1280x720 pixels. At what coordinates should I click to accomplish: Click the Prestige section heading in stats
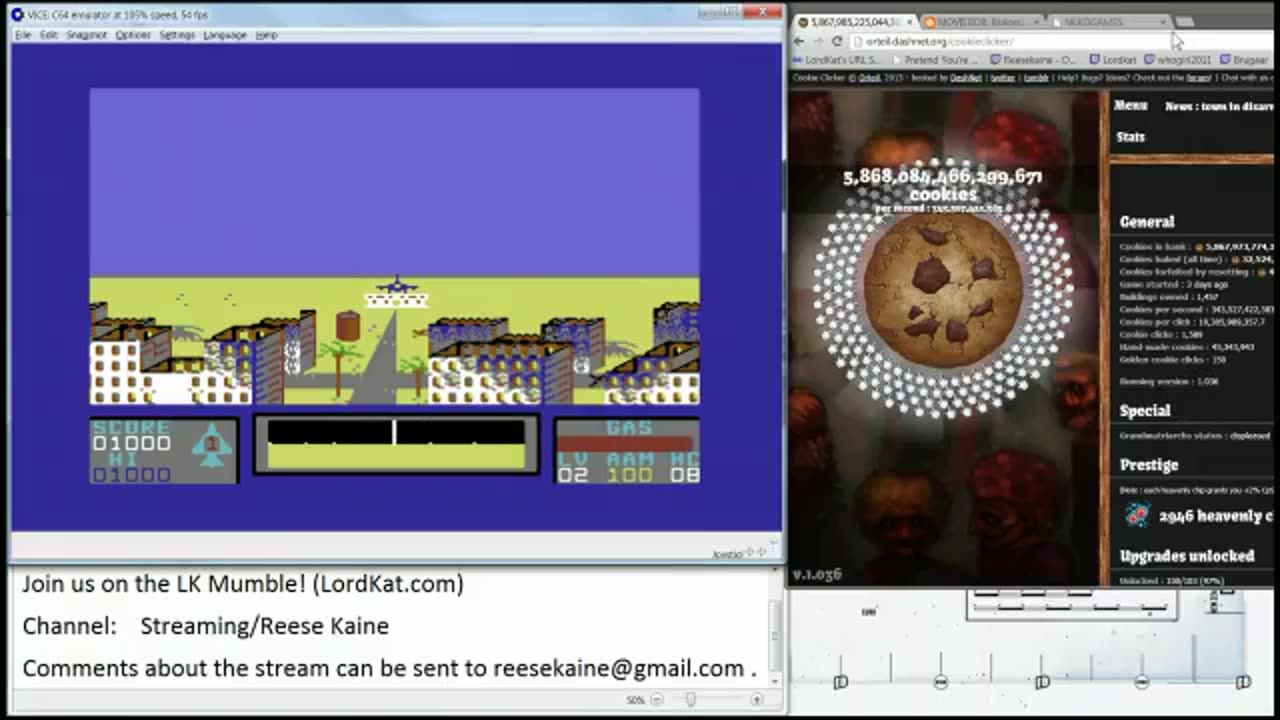point(1149,465)
